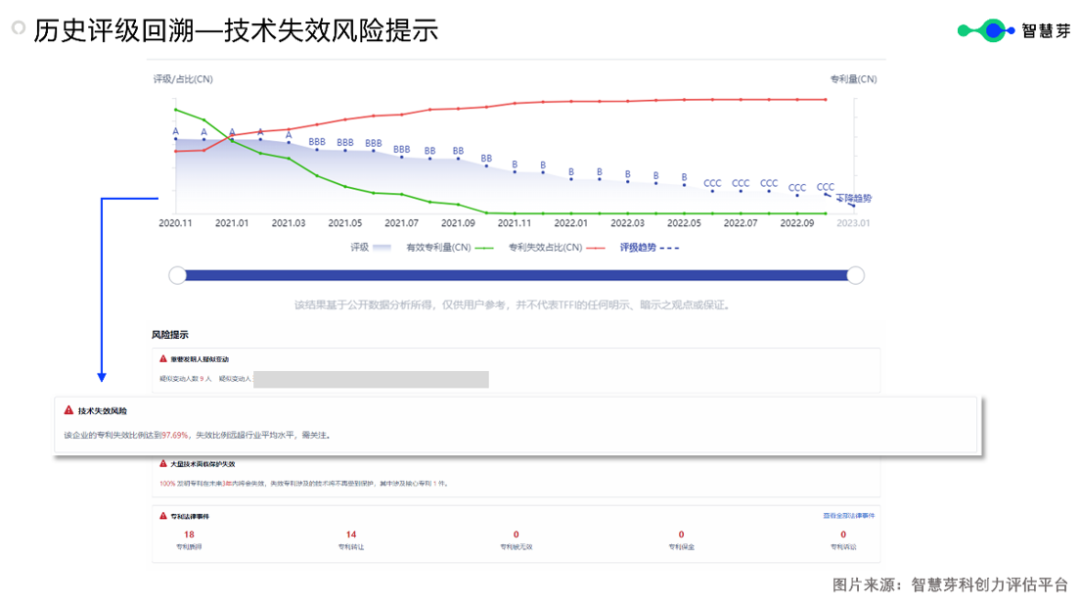Click the first risk alert's warning triangle
Viewport: 1080px width, 608px height.
pyautogui.click(x=163, y=358)
